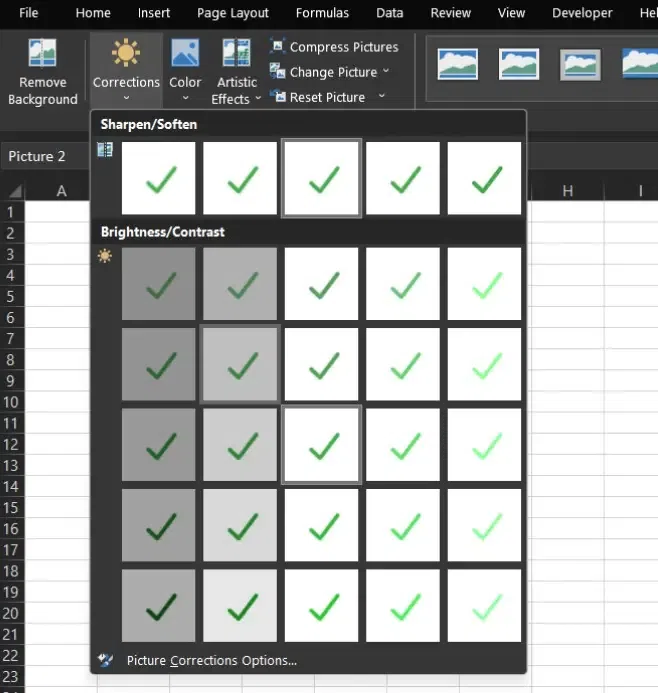
Task: Choose fourth preset in fourth Brightness/Contrast row
Action: point(403,525)
